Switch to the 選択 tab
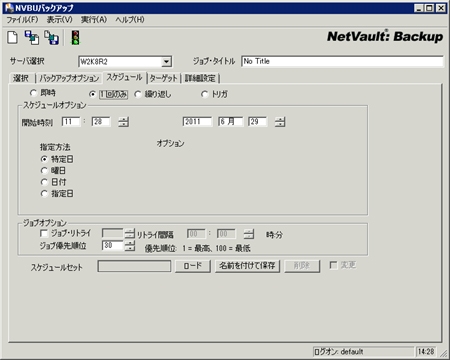This screenshot has height=360, width=450. 21,78
